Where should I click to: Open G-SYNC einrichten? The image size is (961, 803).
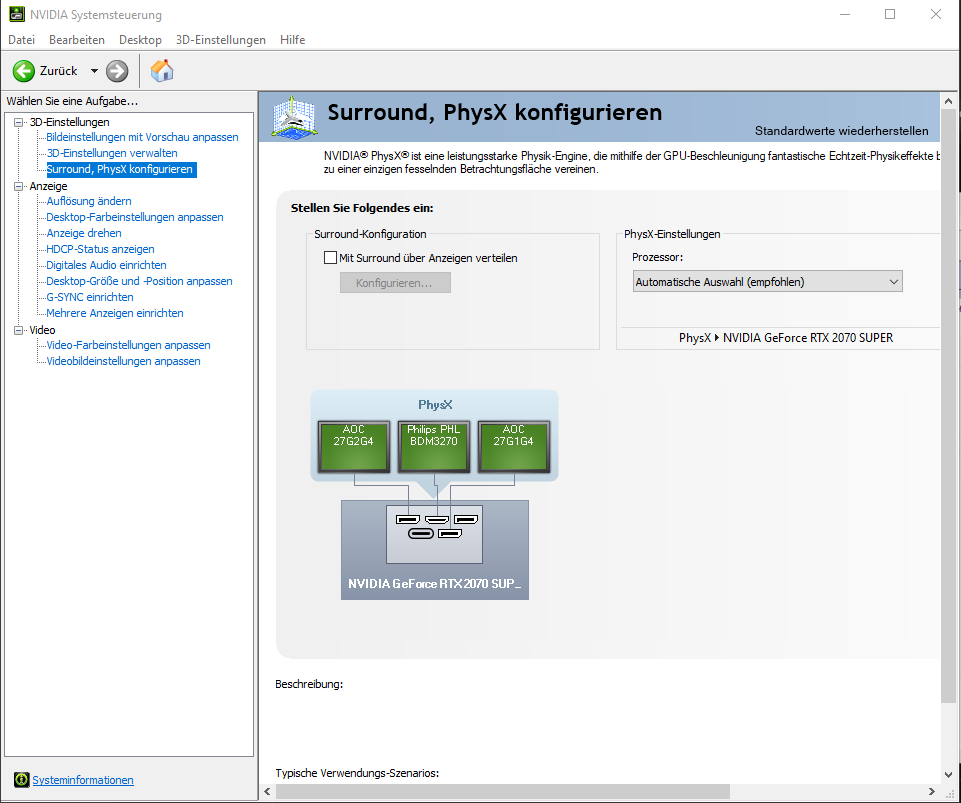point(90,297)
